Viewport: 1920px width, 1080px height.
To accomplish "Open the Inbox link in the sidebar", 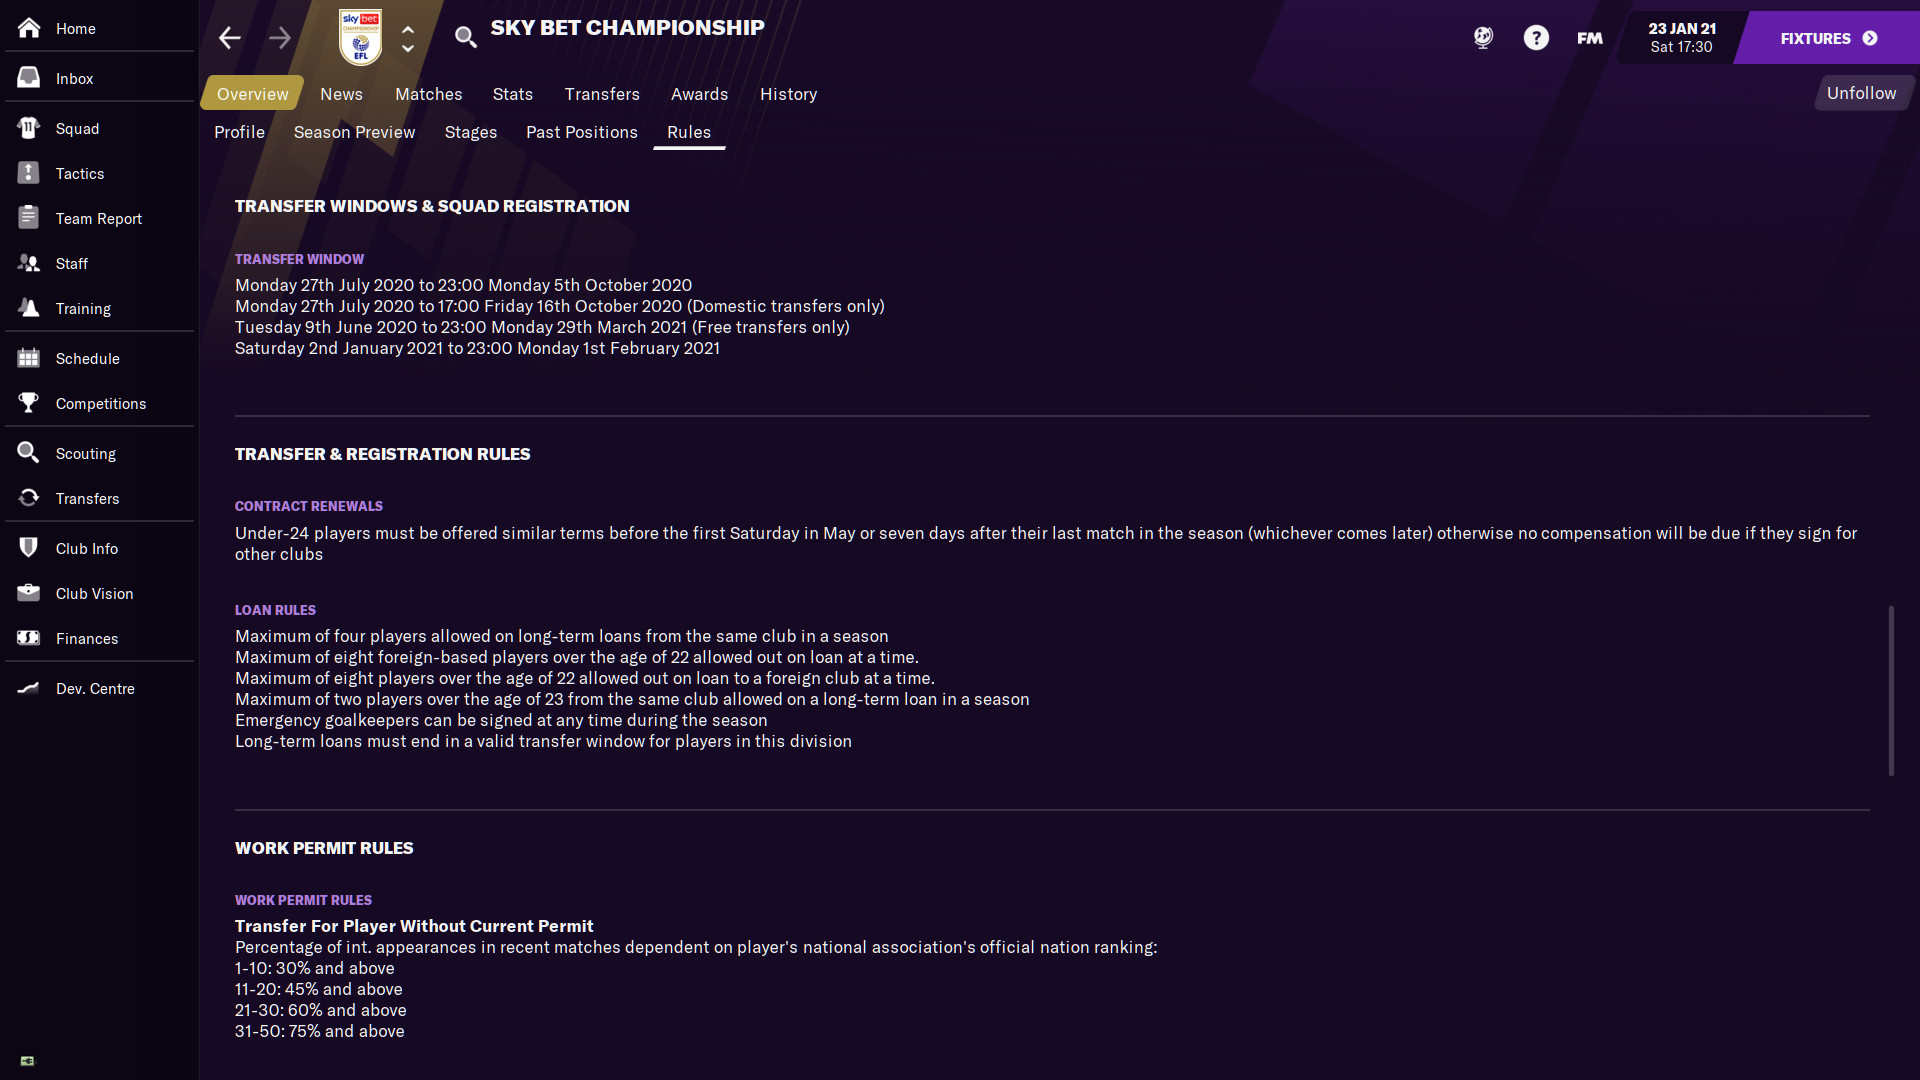I will [74, 79].
